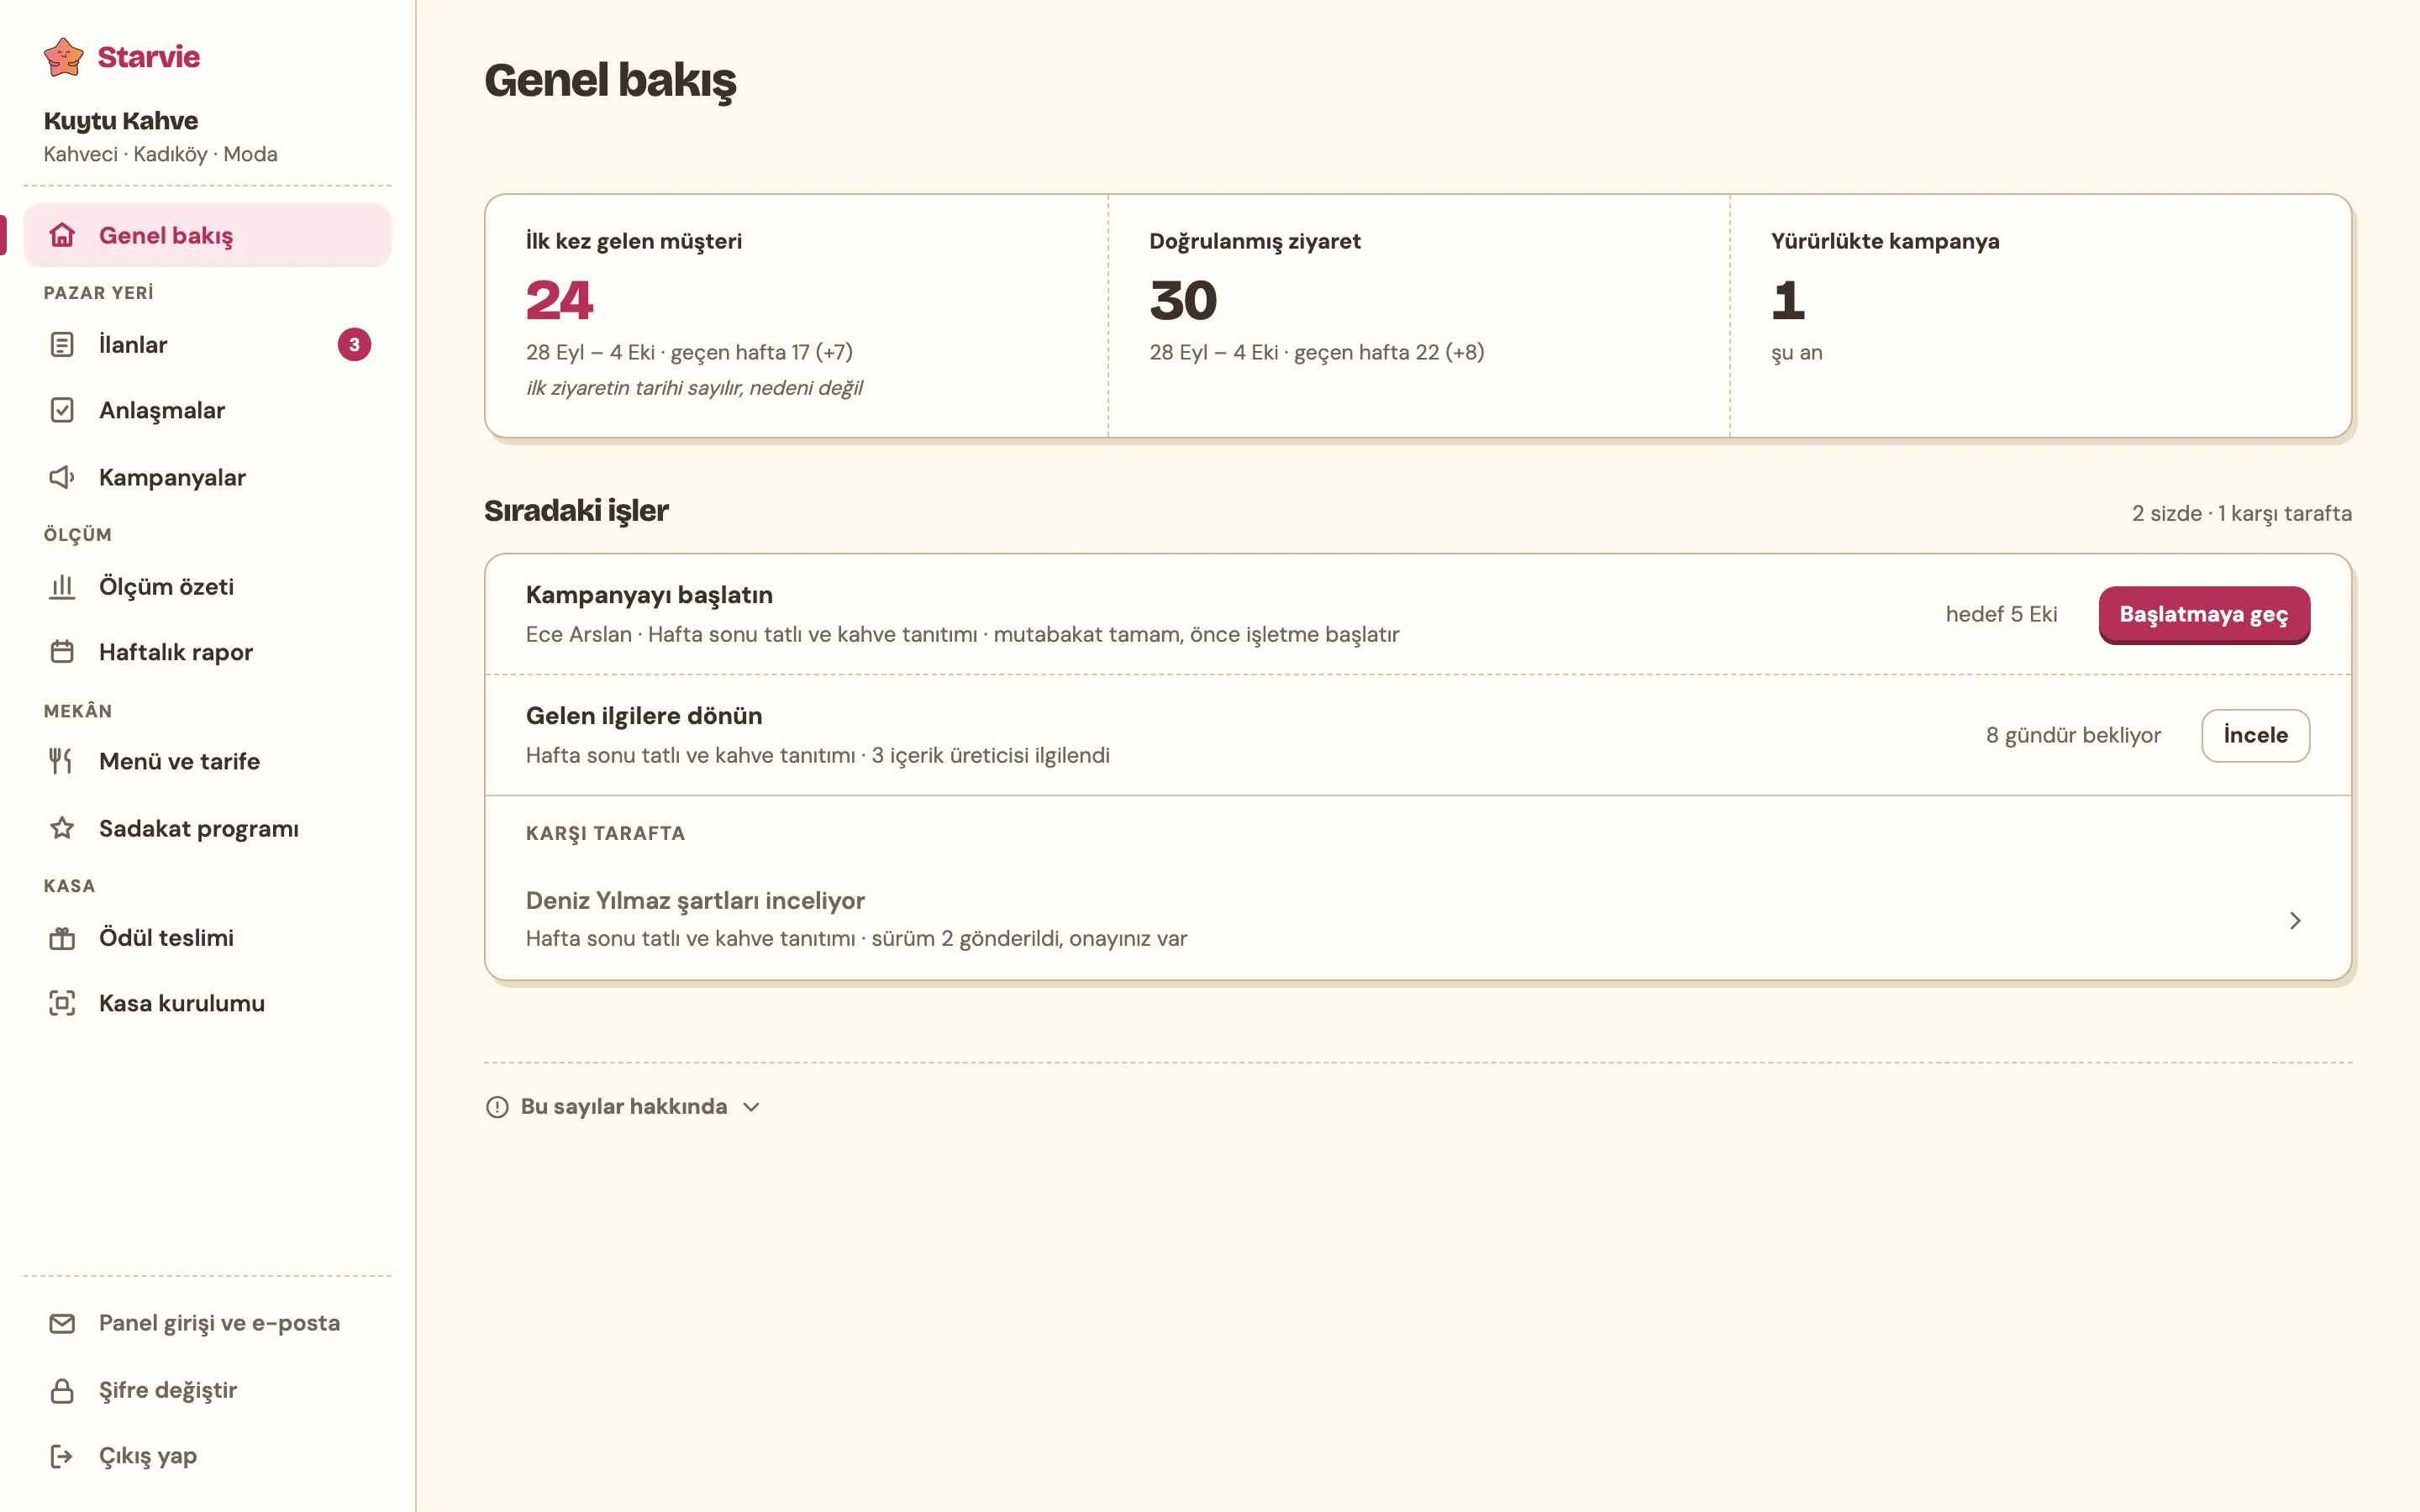Click the İlanlar notification badge 3
The width and height of the screenshot is (2420, 1512).
pos(354,345)
